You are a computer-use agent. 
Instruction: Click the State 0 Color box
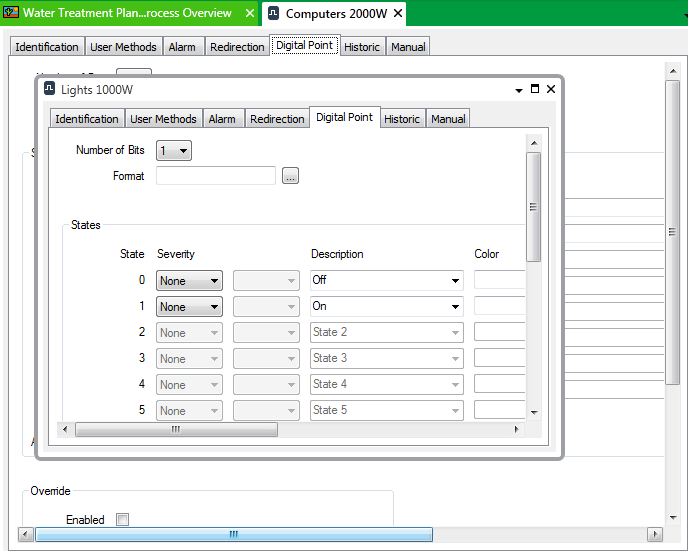(500, 281)
